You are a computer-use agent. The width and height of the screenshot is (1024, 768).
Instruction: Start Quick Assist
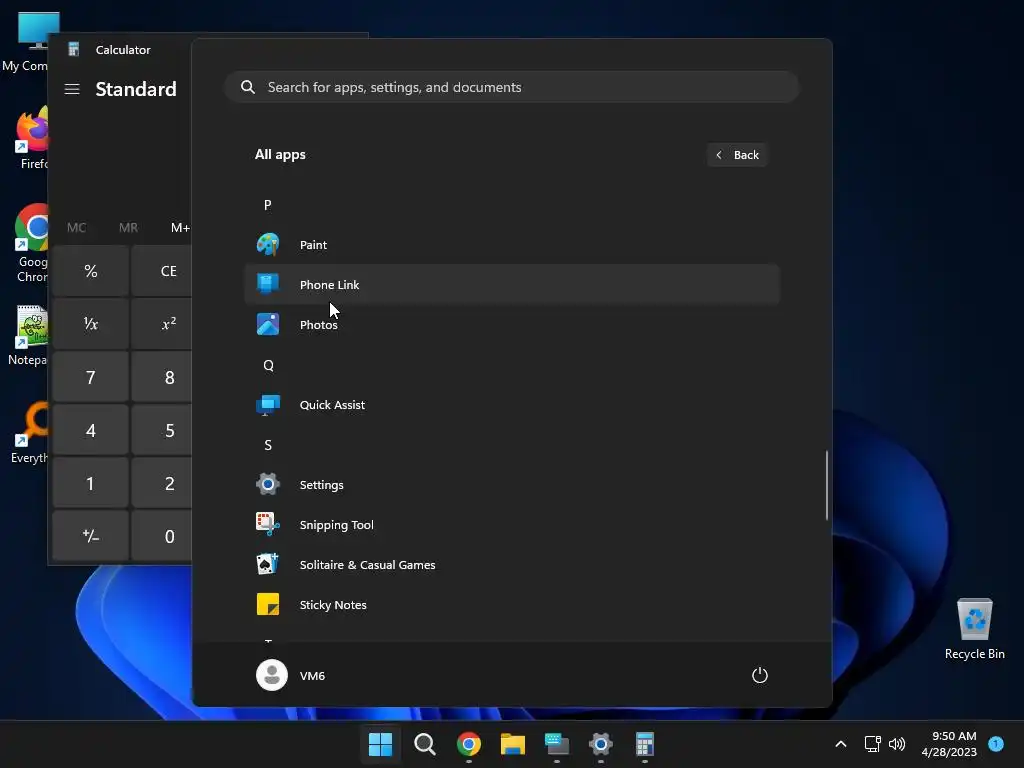click(512, 405)
